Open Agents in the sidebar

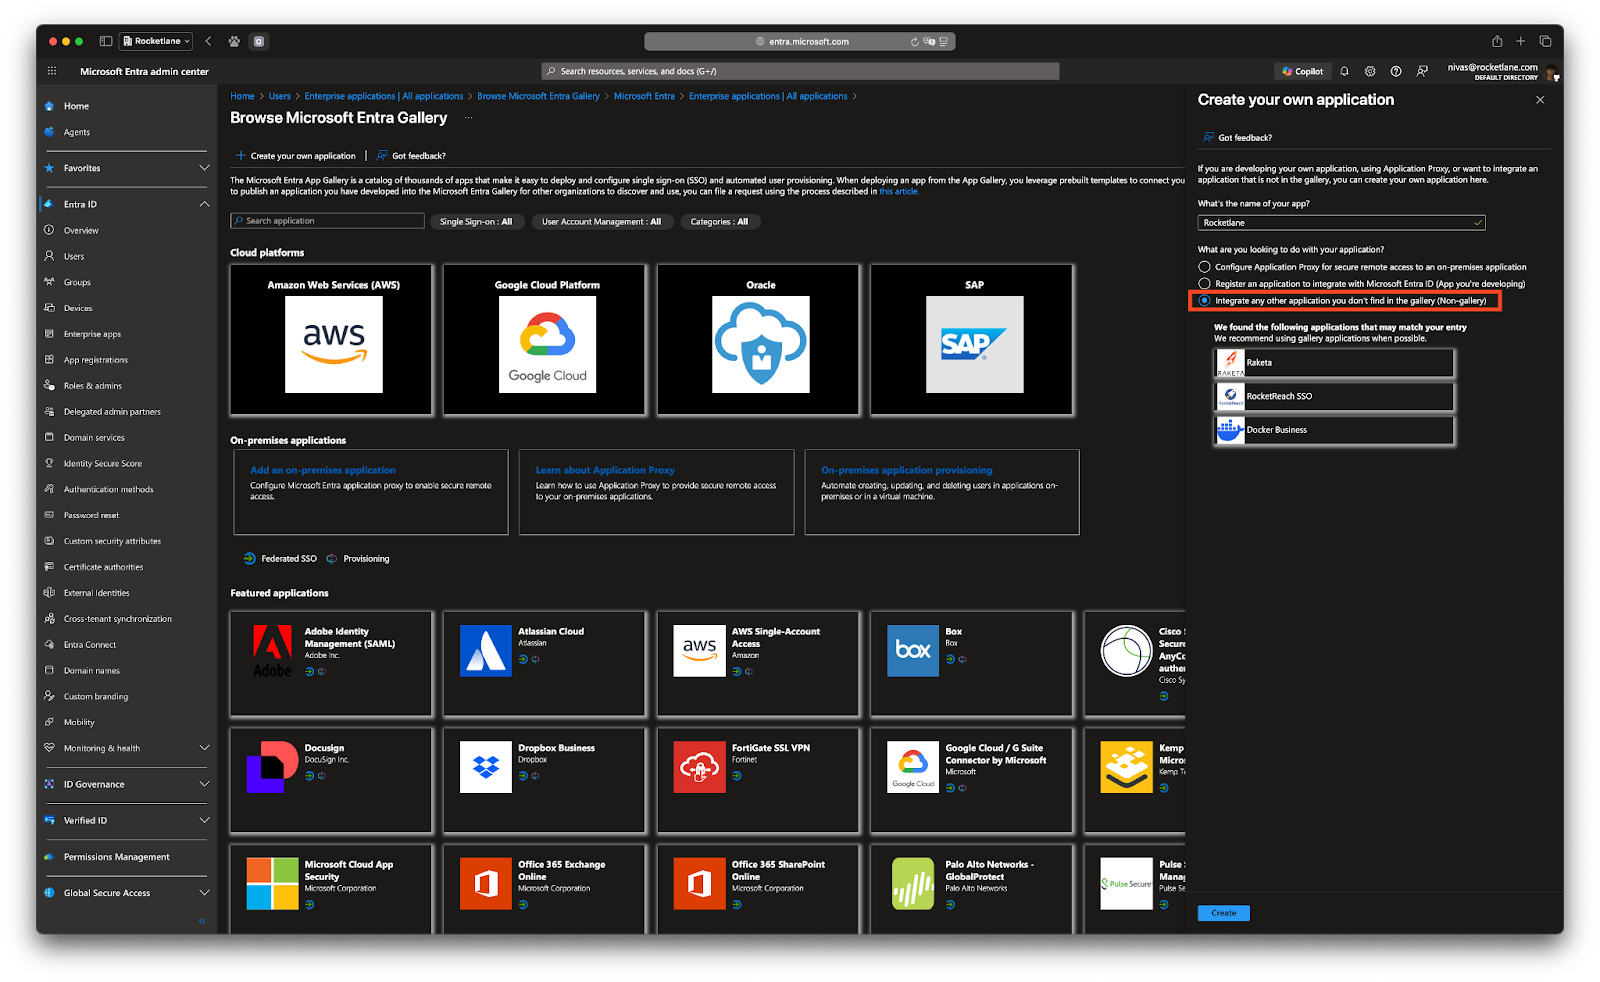click(x=76, y=132)
